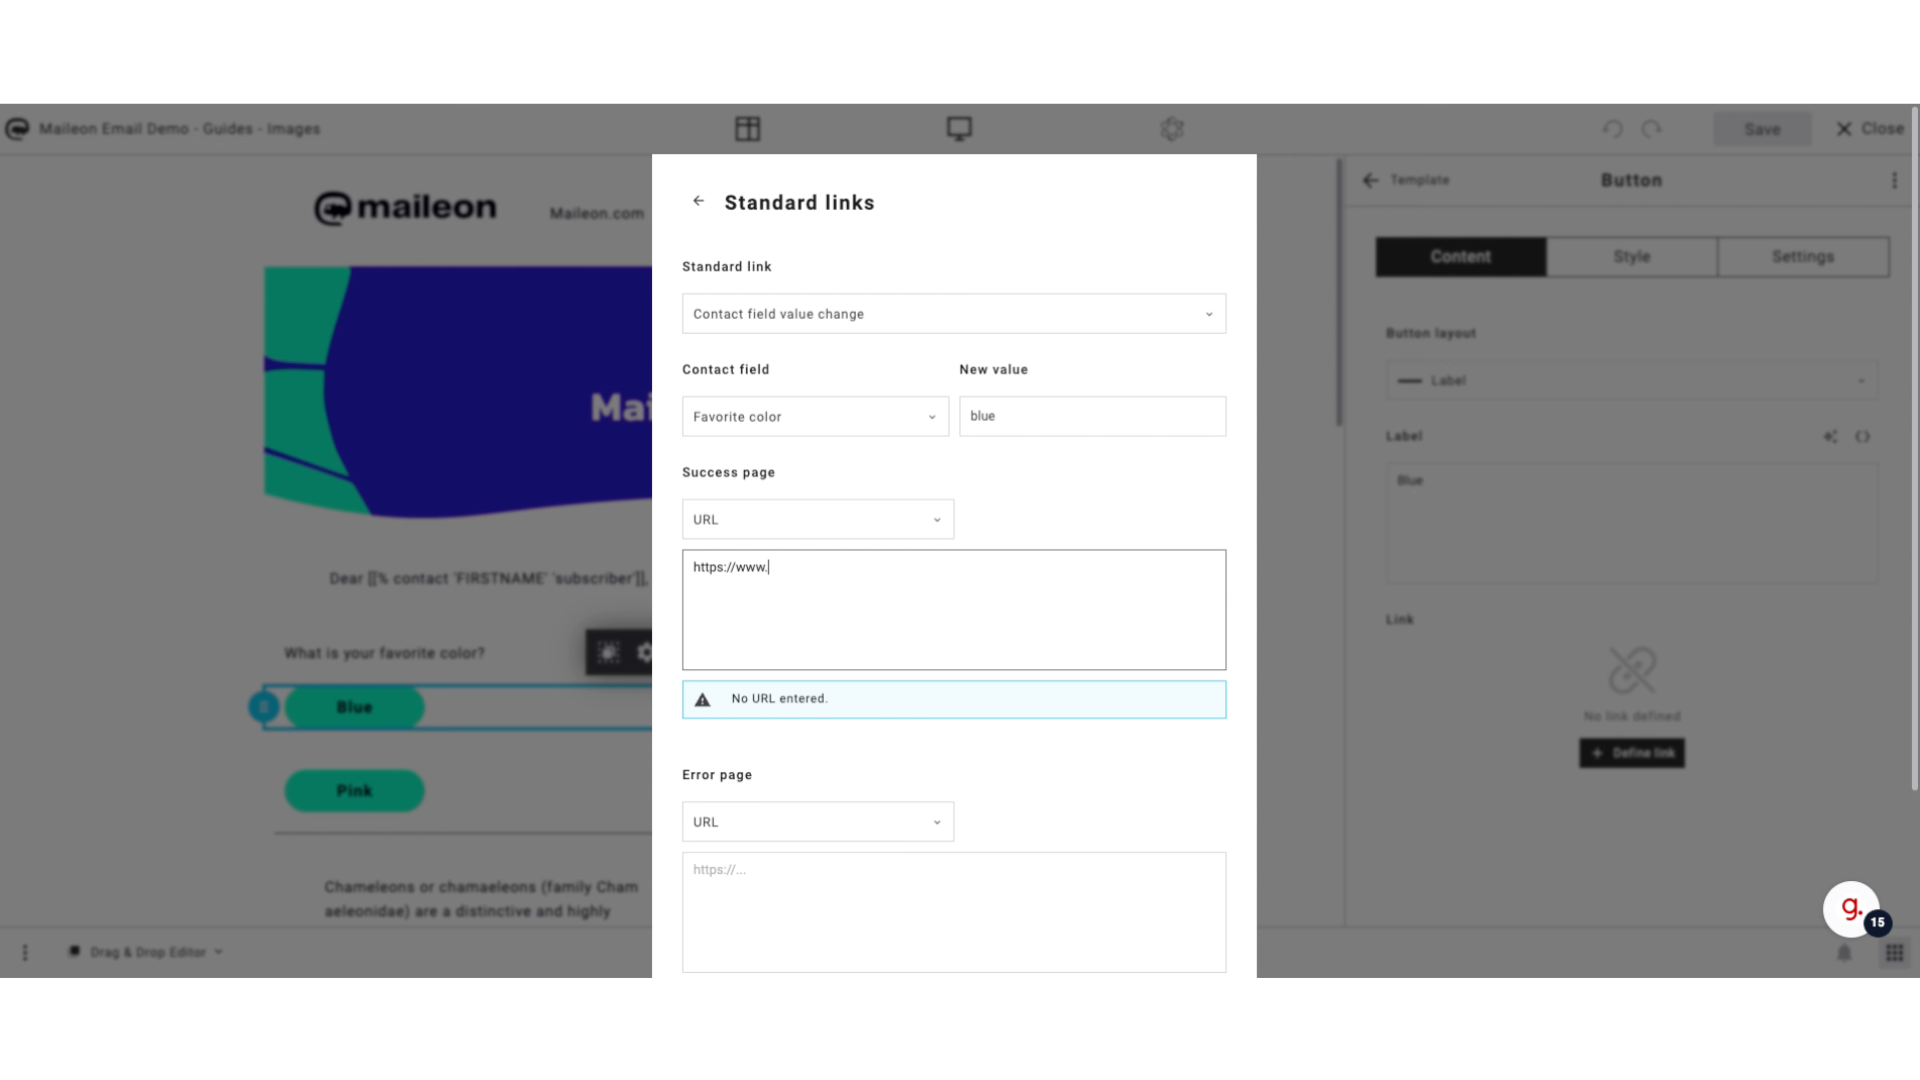The height and width of the screenshot is (1080, 1920).
Task: Click the notification bell icon
Action: tap(1844, 953)
